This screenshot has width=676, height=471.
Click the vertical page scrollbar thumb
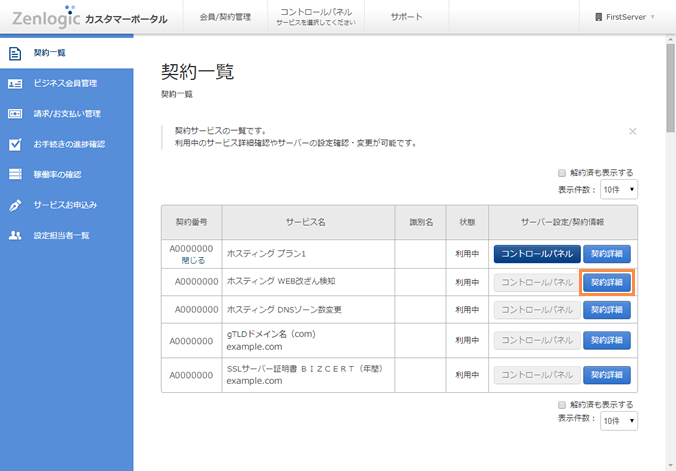point(670,88)
